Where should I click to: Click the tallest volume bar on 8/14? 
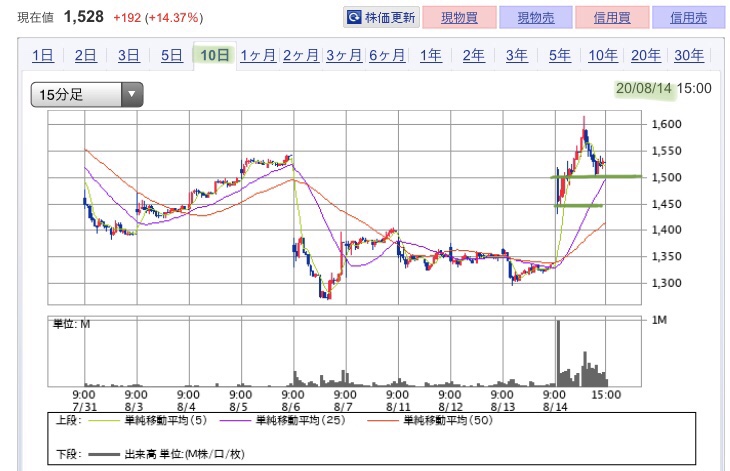click(x=558, y=353)
